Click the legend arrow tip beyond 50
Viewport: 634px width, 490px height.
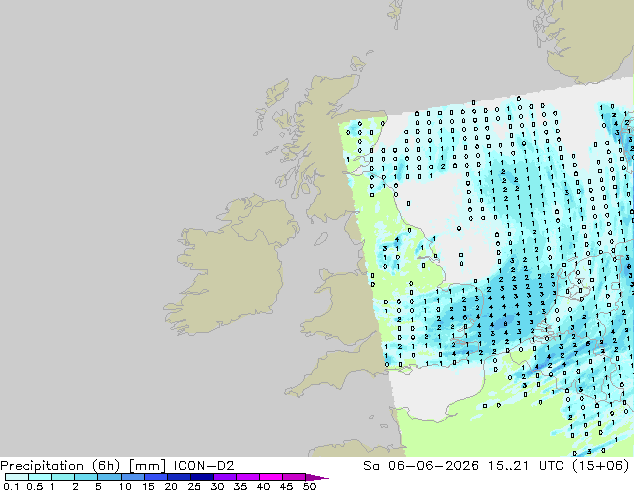317,477
